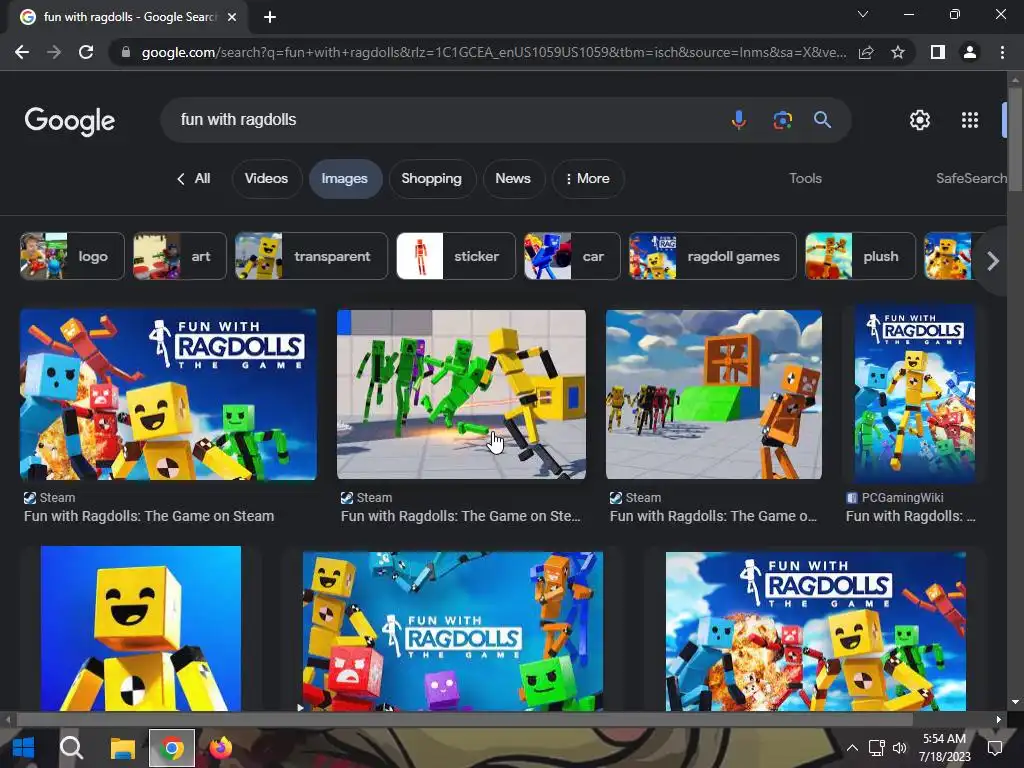This screenshot has width=1024, height=768.
Task: Click the Chrome taskbar icon
Action: click(x=172, y=748)
